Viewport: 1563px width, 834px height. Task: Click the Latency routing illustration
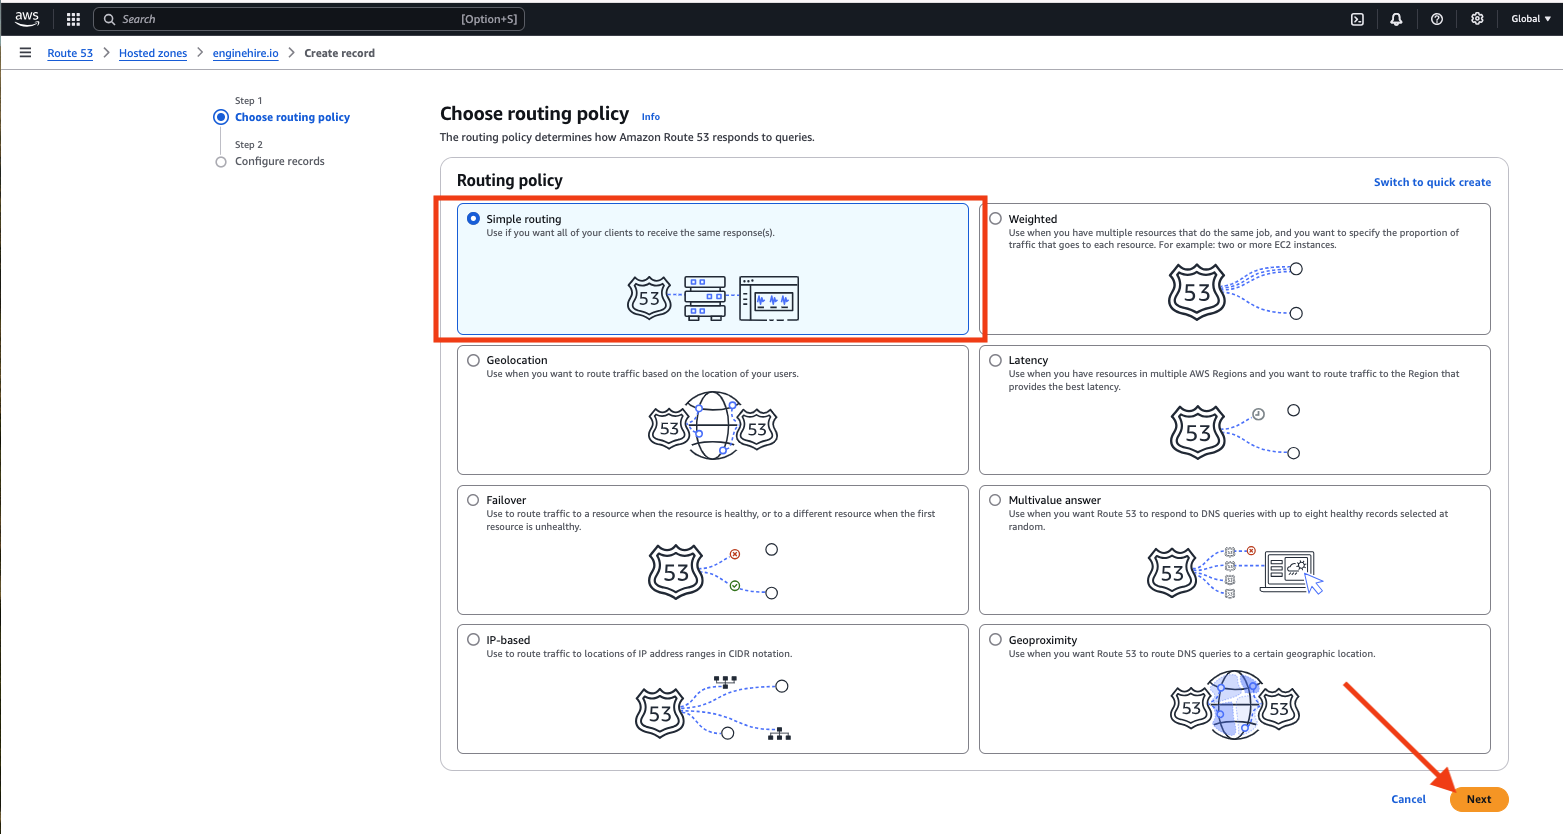(1235, 432)
